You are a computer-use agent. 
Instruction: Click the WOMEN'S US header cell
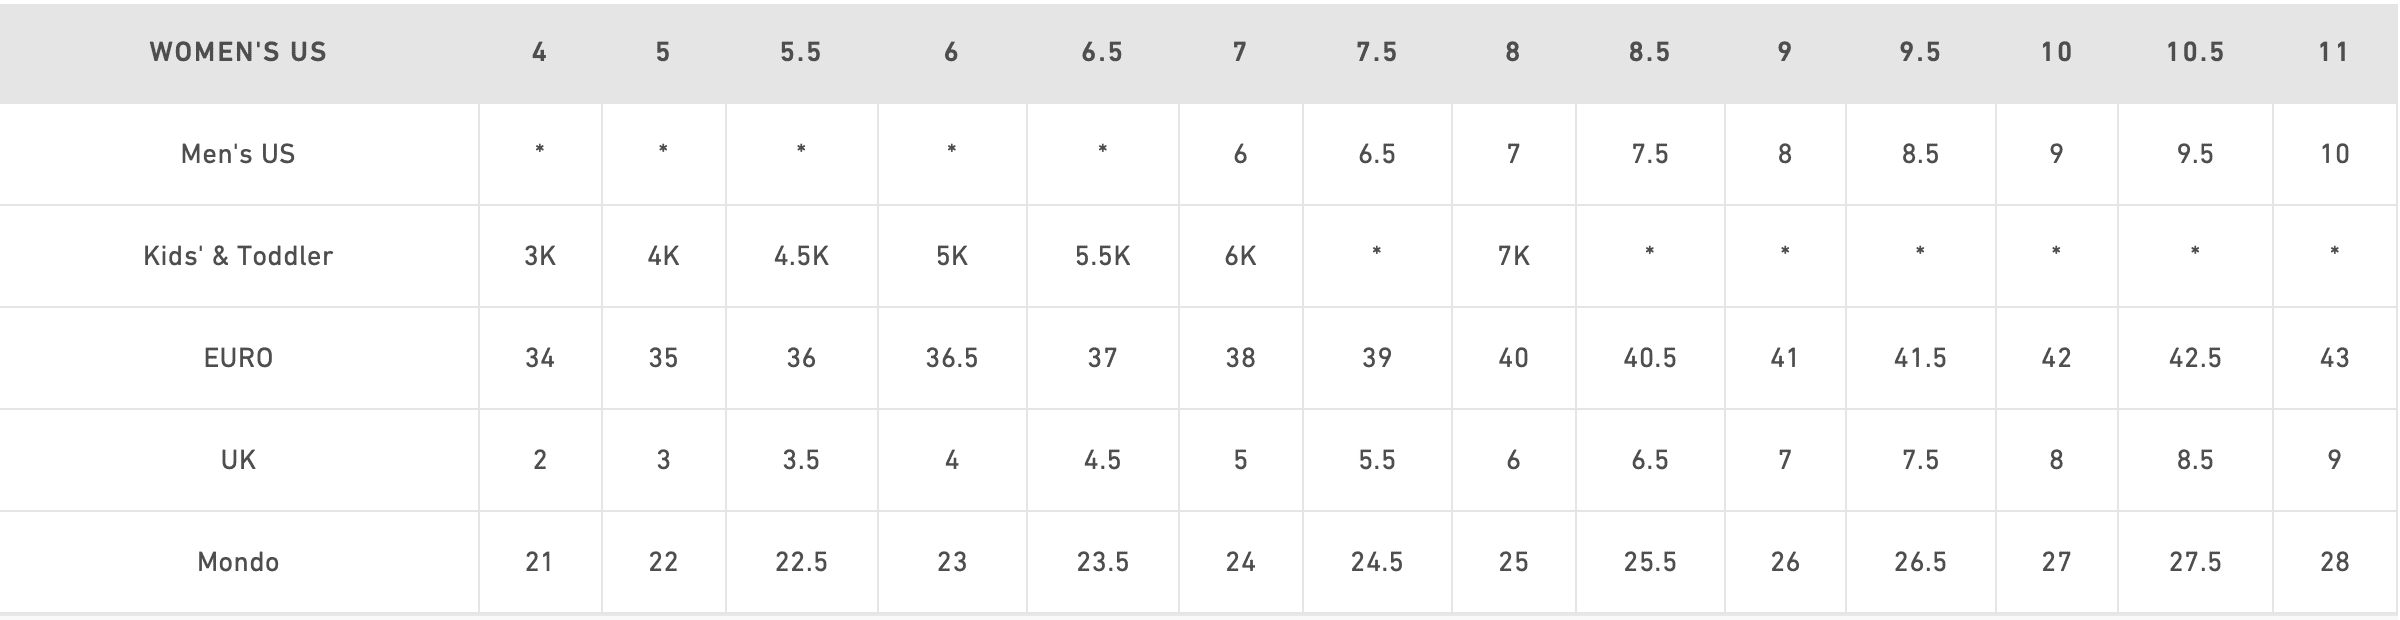pos(238,52)
